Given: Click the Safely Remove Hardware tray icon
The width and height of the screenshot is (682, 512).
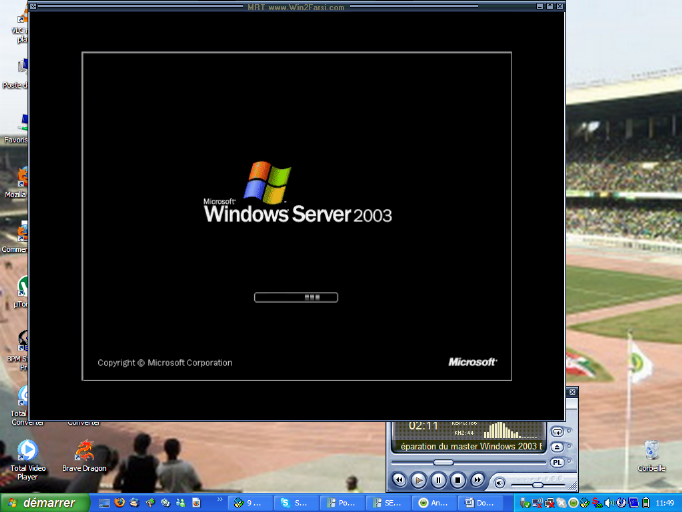Looking at the screenshot, I should 525,503.
